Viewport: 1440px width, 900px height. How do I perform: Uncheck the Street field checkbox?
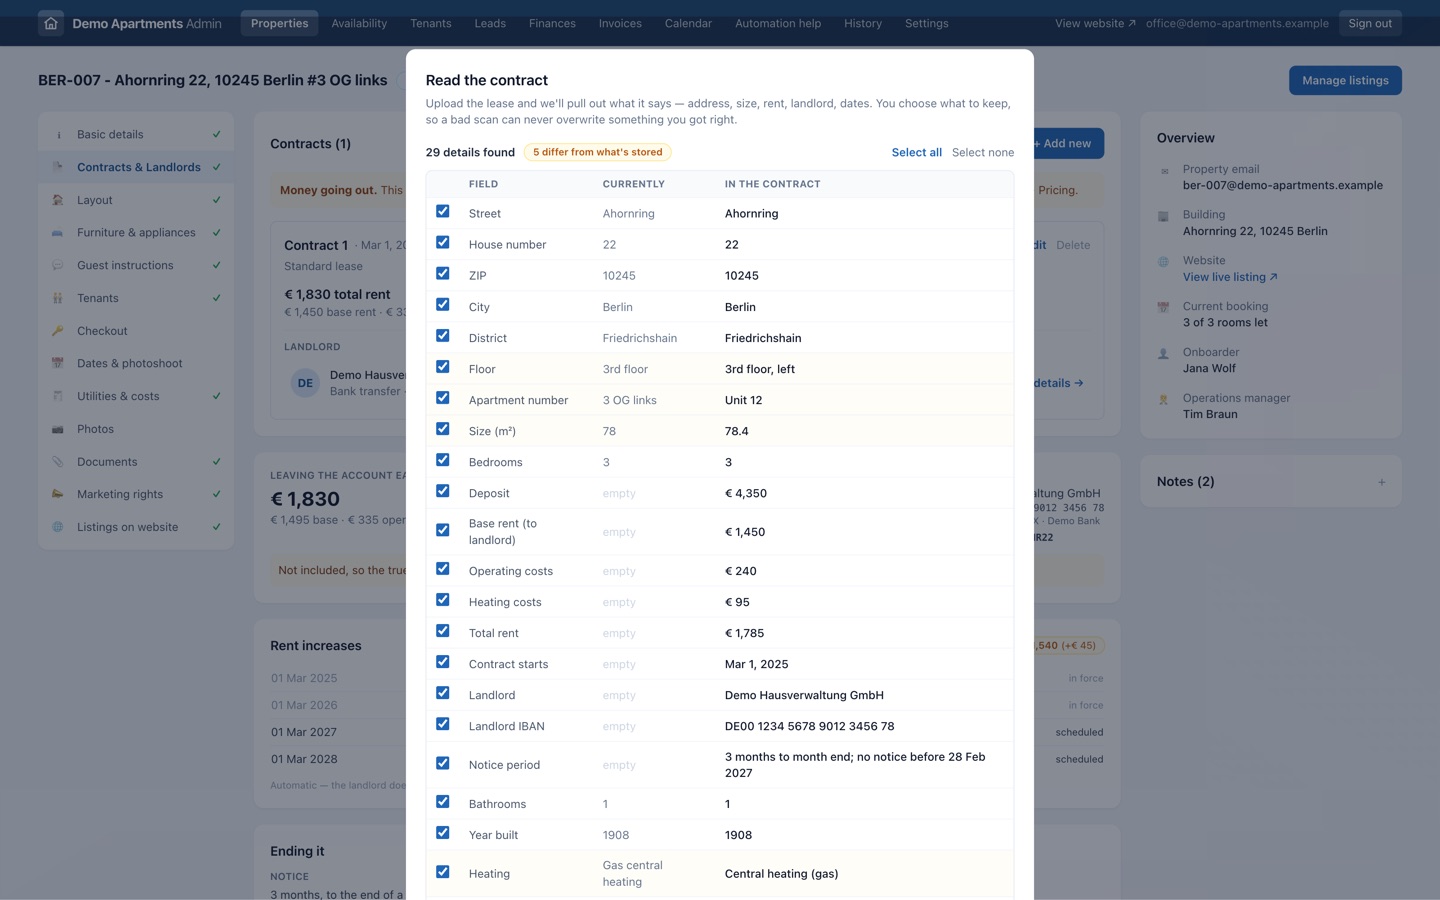pos(443,212)
